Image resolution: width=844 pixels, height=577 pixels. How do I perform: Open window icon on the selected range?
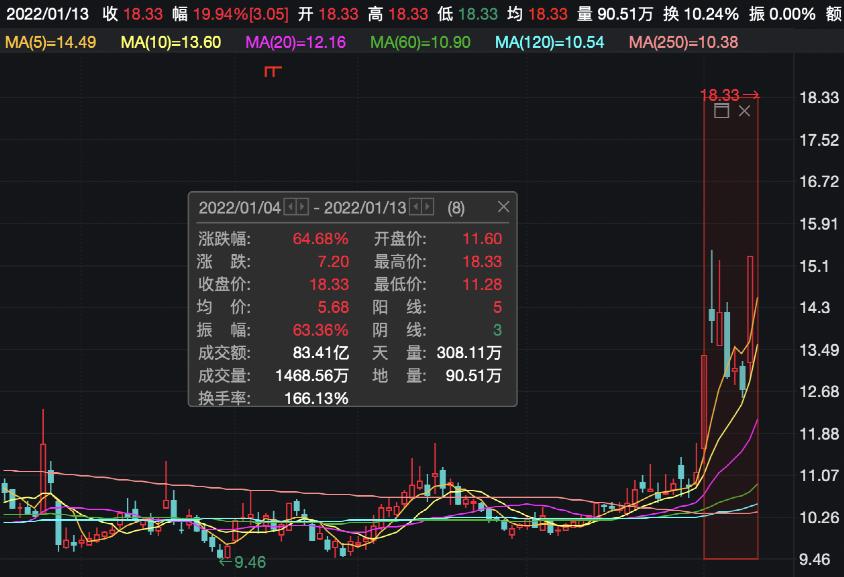(721, 112)
